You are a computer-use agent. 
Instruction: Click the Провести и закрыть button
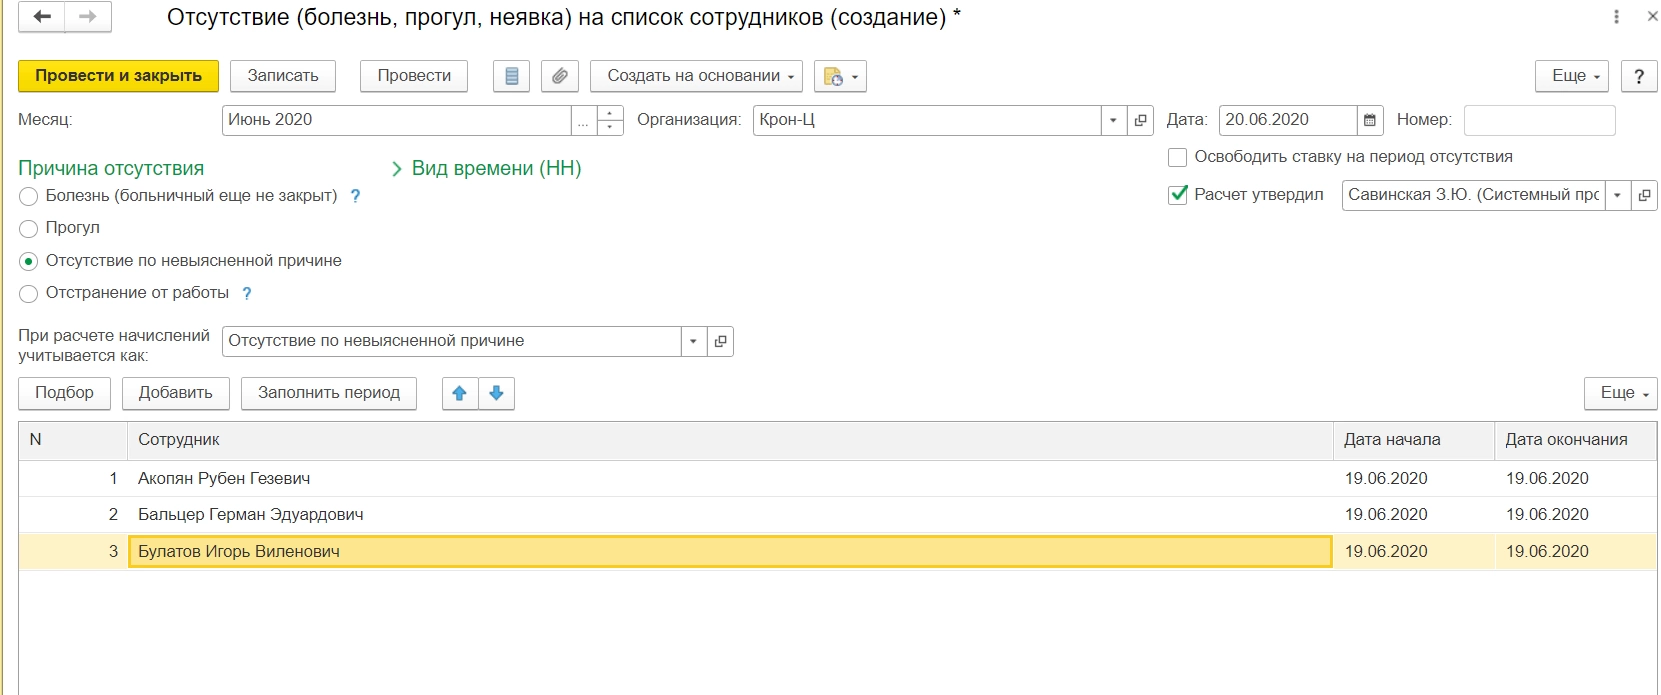click(x=118, y=76)
